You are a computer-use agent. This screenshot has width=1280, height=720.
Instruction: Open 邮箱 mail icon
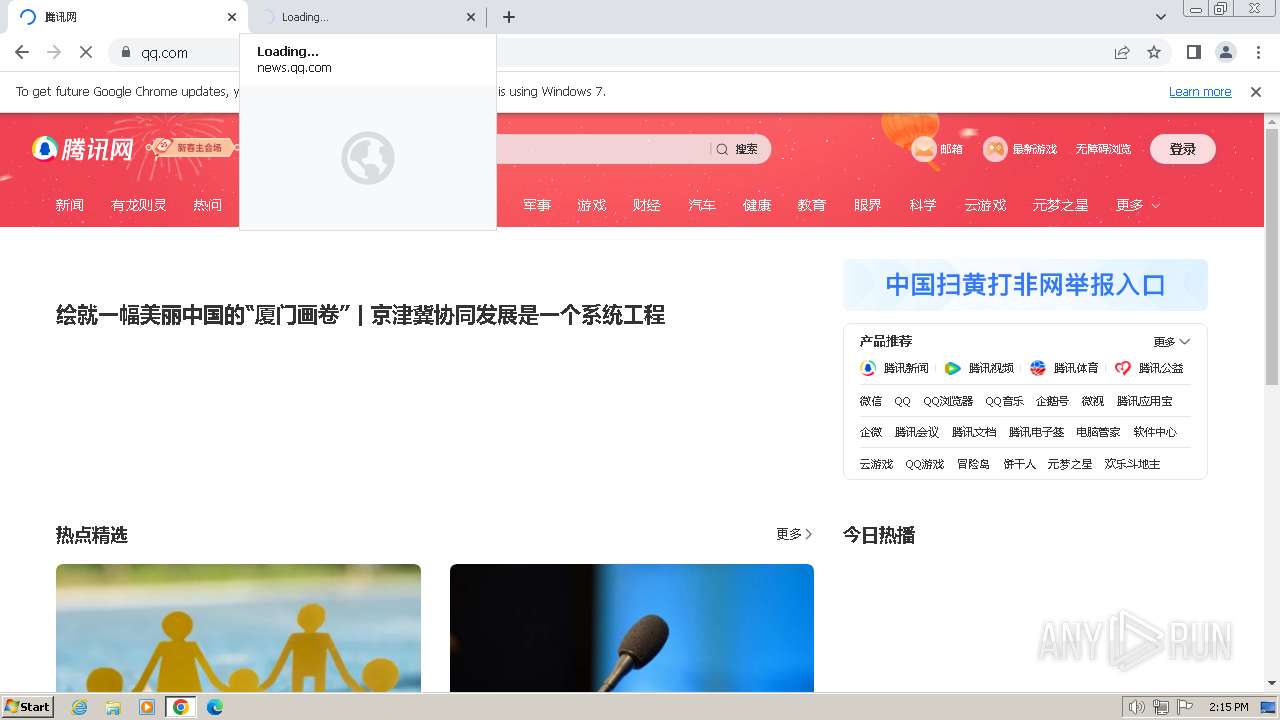[x=938, y=149]
